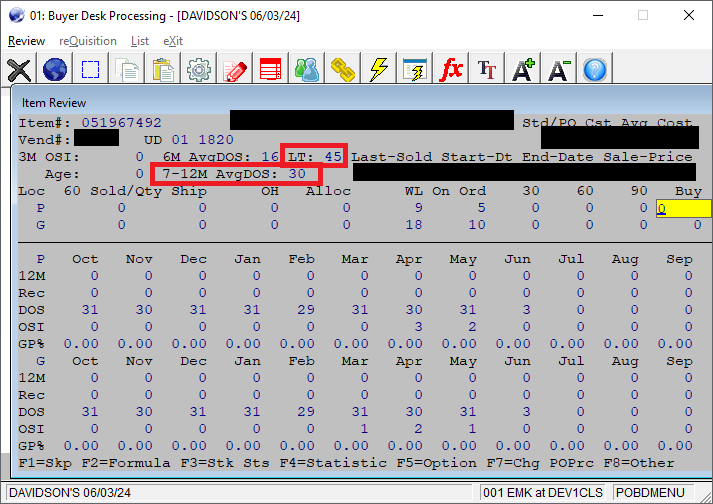Viewport: 713px width, 504px height.
Task: Click the Item Review panel title
Action: click(54, 103)
